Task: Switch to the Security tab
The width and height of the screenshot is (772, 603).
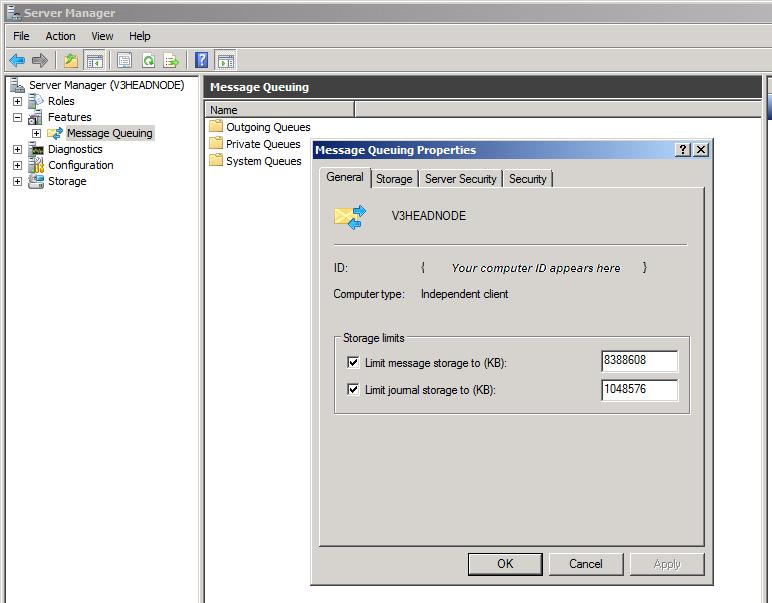Action: pyautogui.click(x=527, y=179)
